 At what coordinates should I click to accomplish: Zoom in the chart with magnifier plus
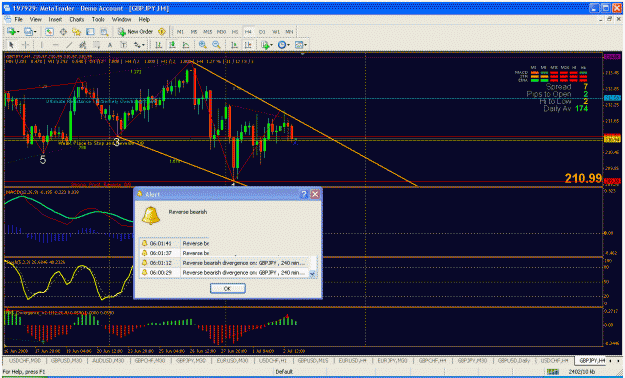[202, 45]
